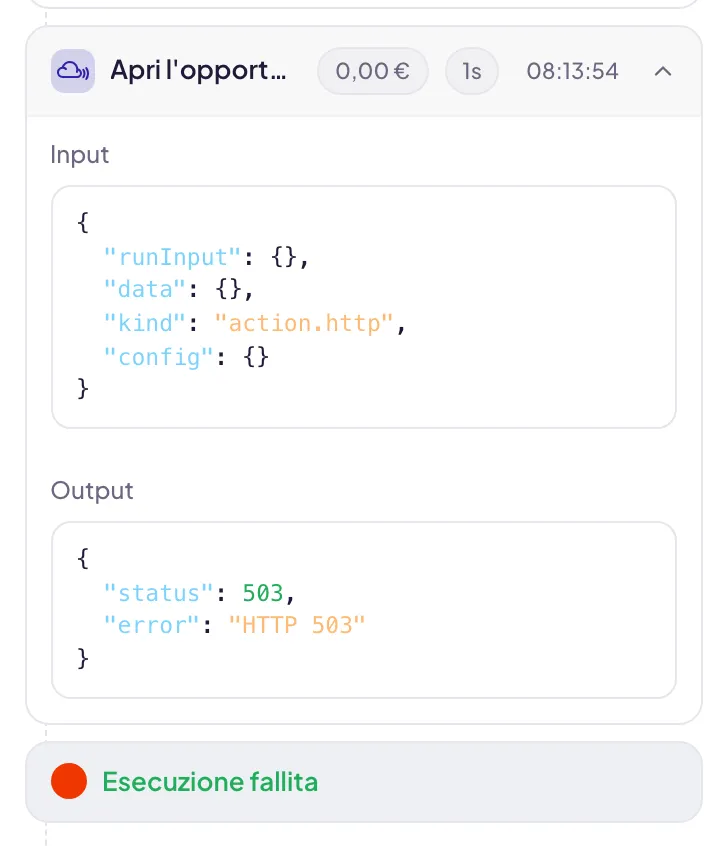This screenshot has height=846, width=726.
Task: Click the Output section label
Action: 92,491
